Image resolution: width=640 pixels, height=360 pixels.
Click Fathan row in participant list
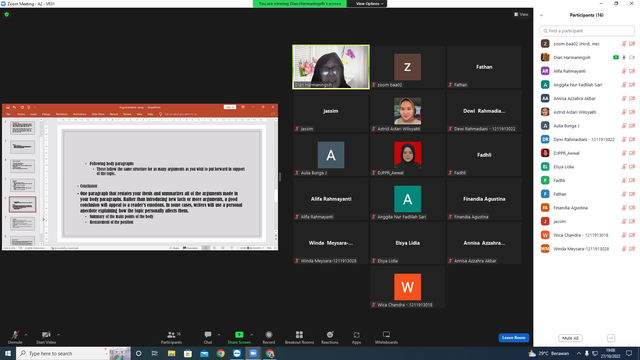point(587,194)
